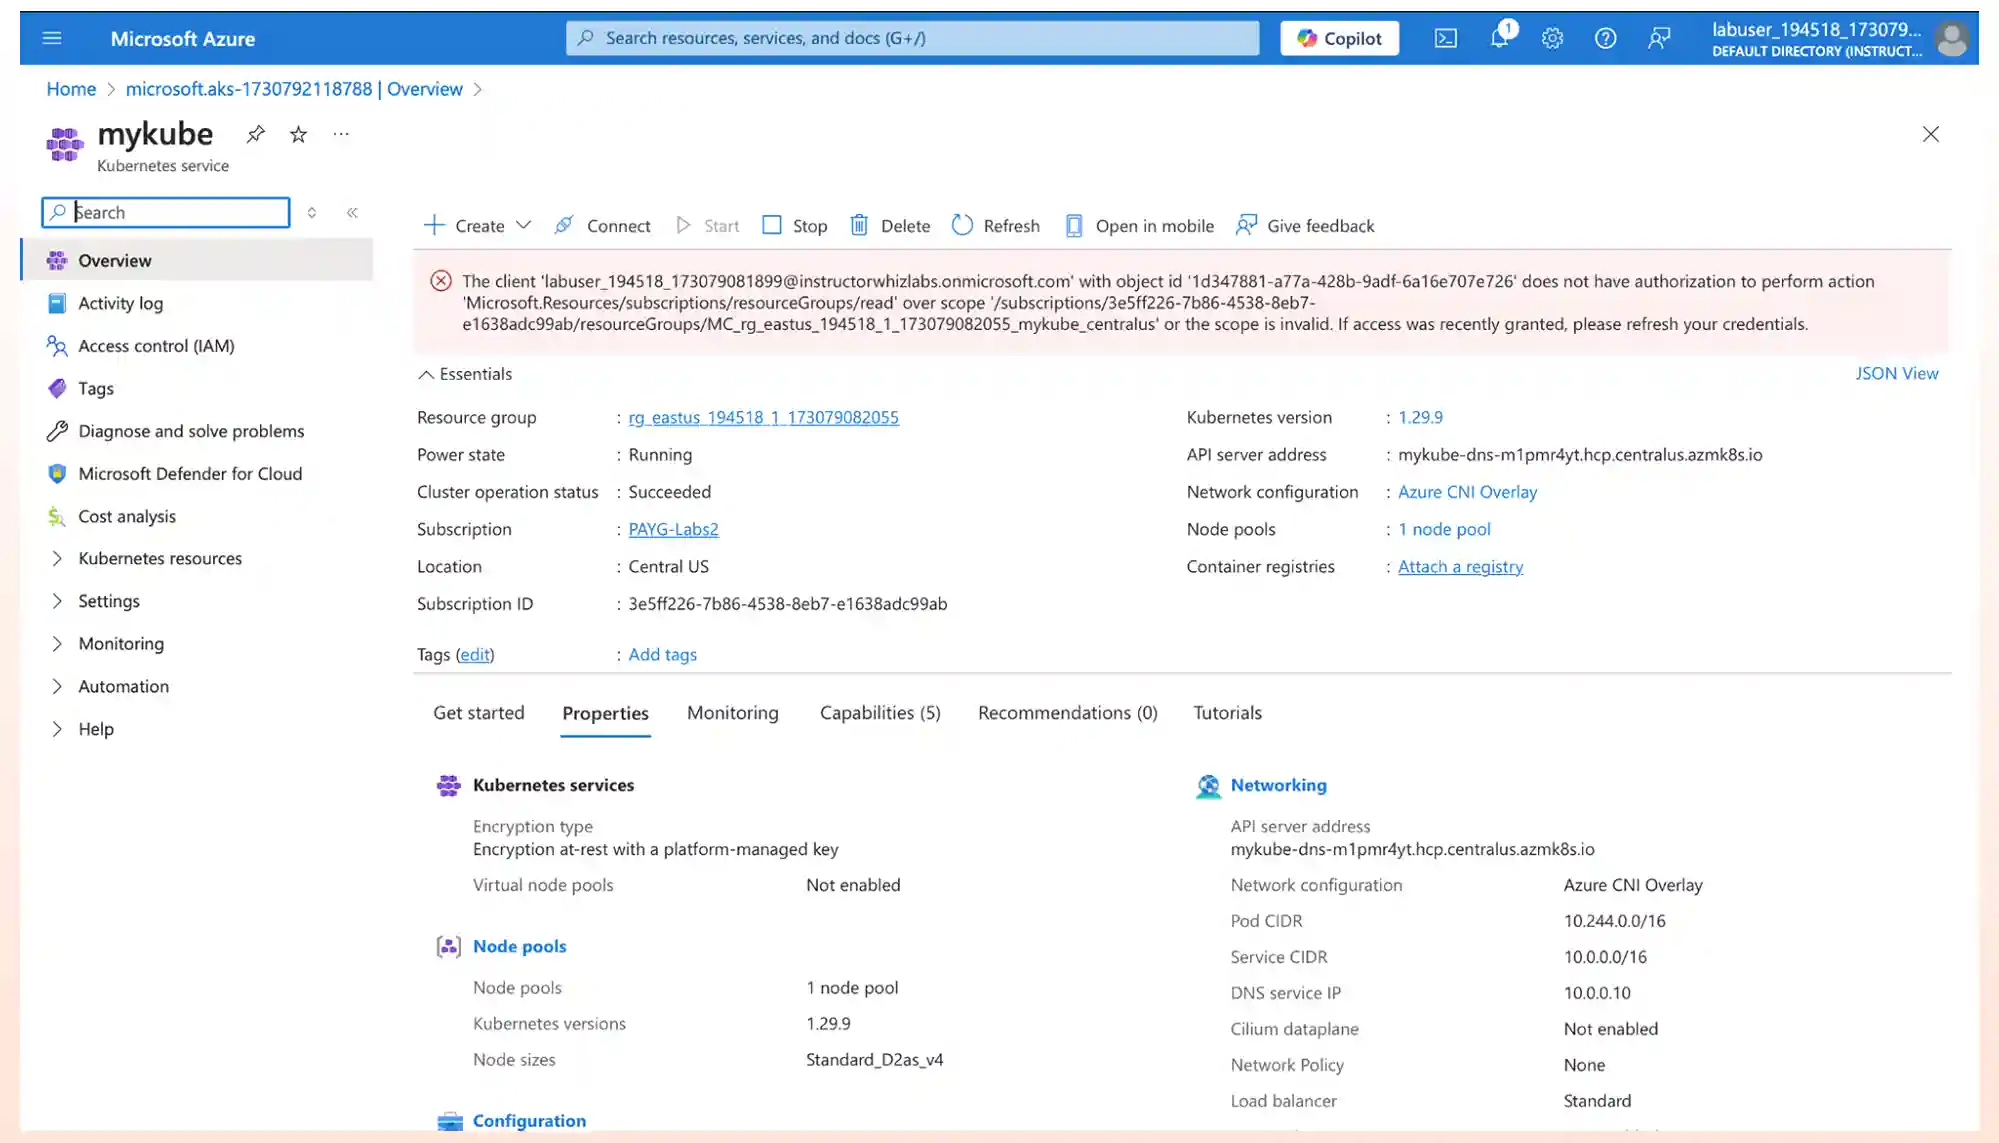Viewport: 1999px width, 1143px height.
Task: Collapse the Essentials section
Action: coord(465,374)
